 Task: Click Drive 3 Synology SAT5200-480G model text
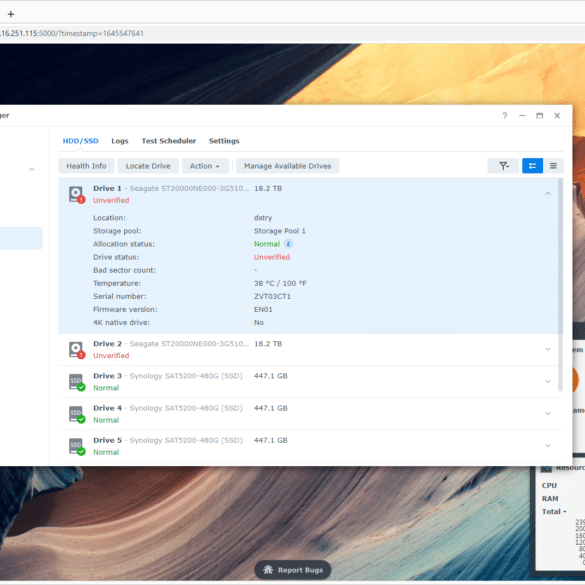point(186,376)
